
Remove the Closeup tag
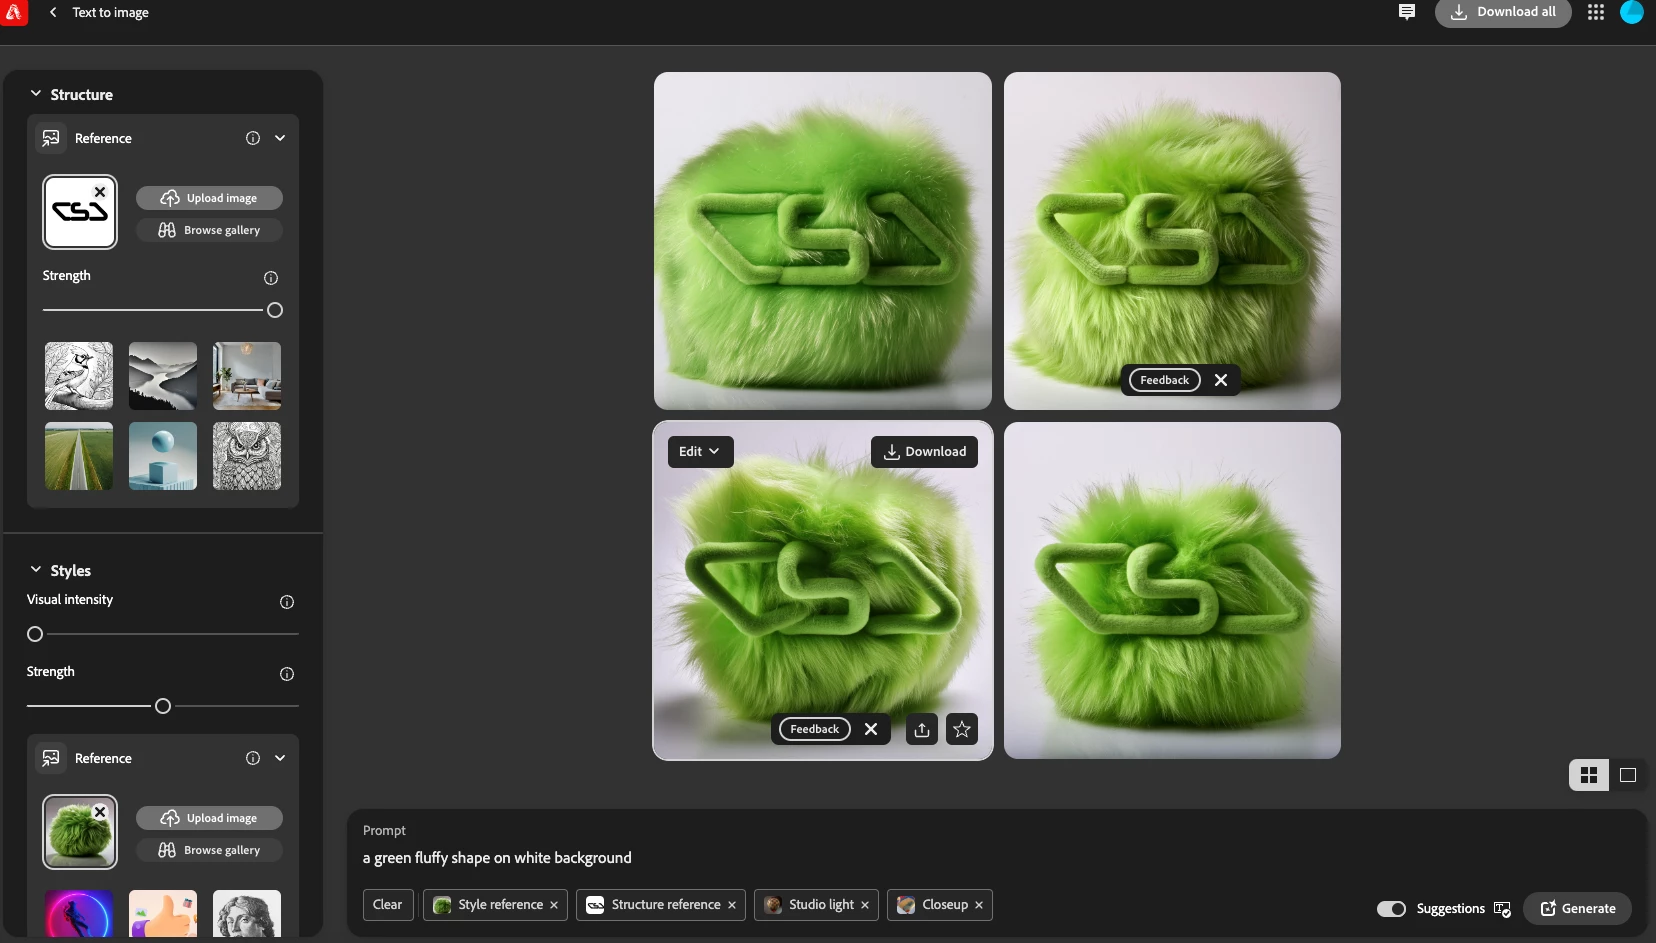click(979, 905)
